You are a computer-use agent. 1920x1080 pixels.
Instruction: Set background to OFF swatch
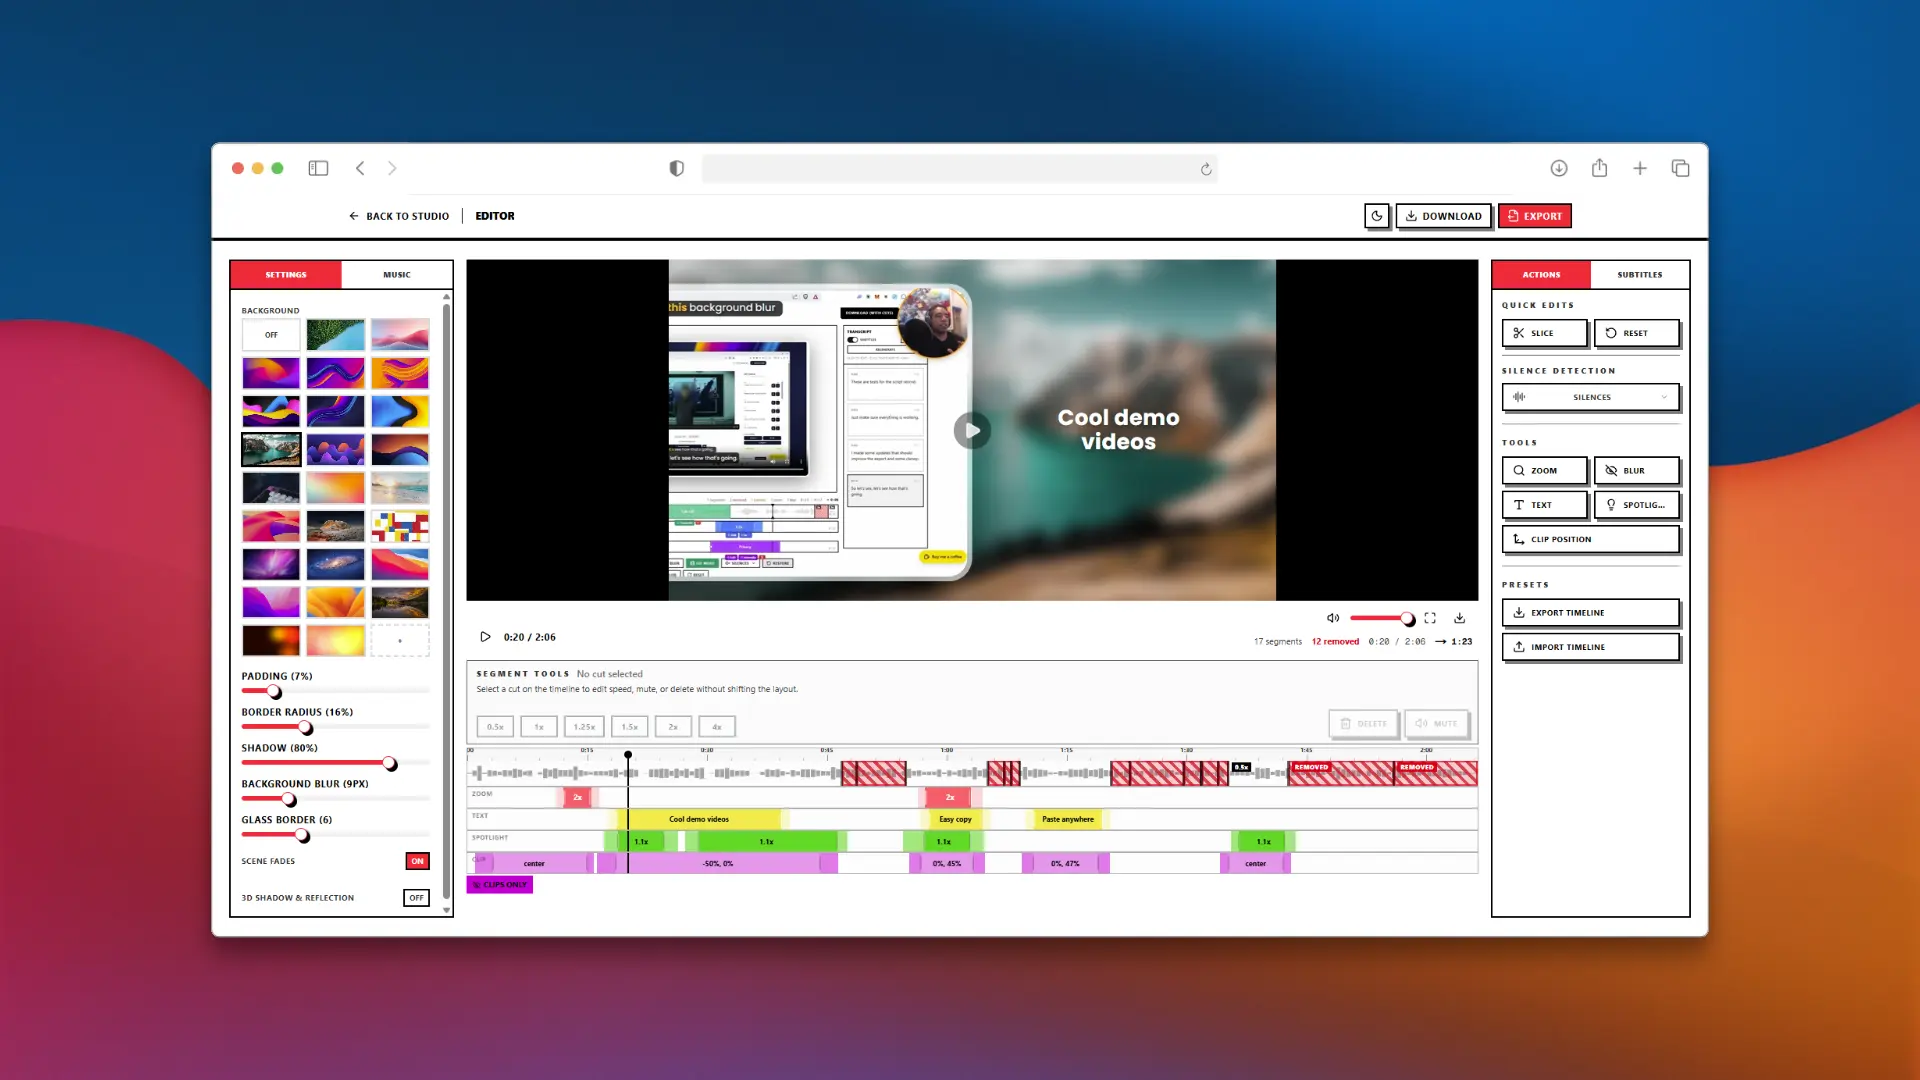[271, 335]
